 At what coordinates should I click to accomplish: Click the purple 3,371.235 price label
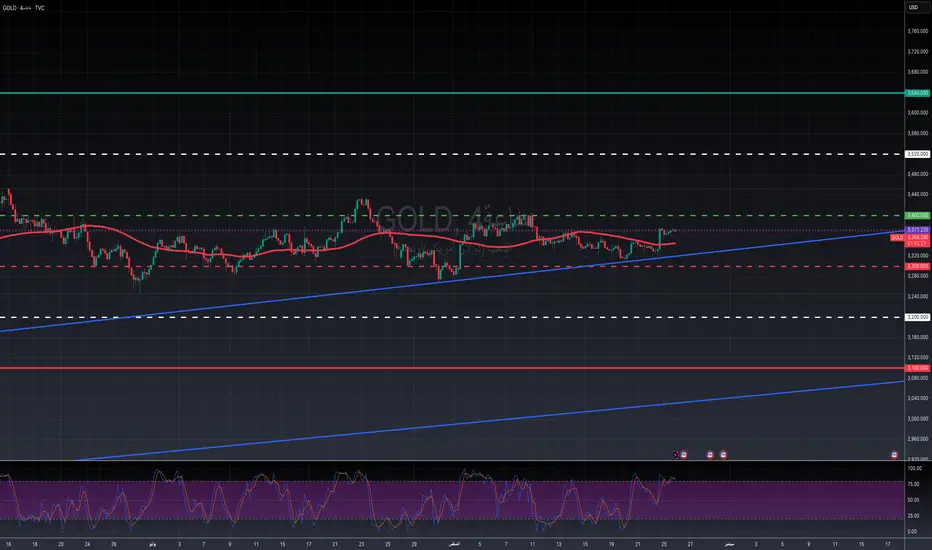pyautogui.click(x=917, y=230)
